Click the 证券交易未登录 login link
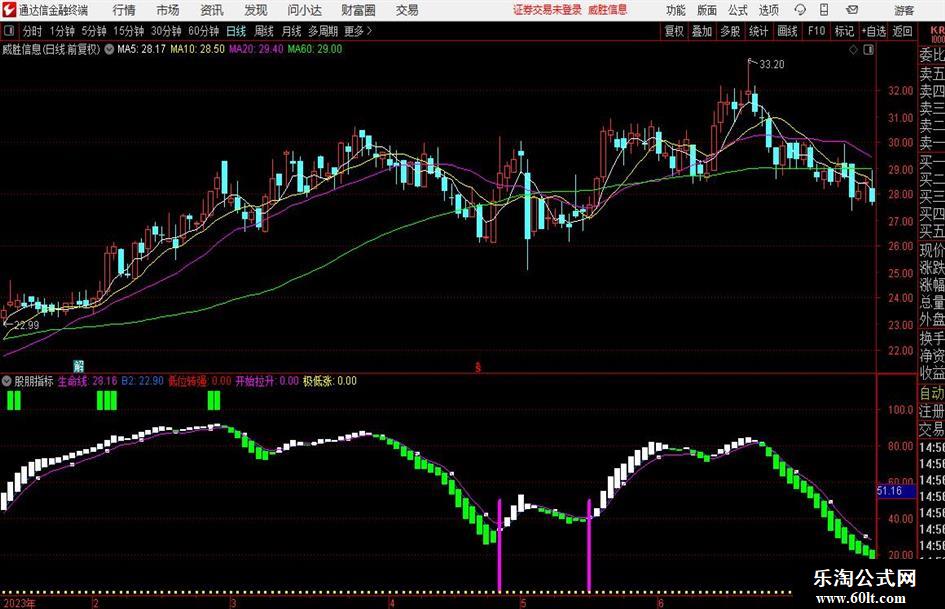 (x=547, y=10)
